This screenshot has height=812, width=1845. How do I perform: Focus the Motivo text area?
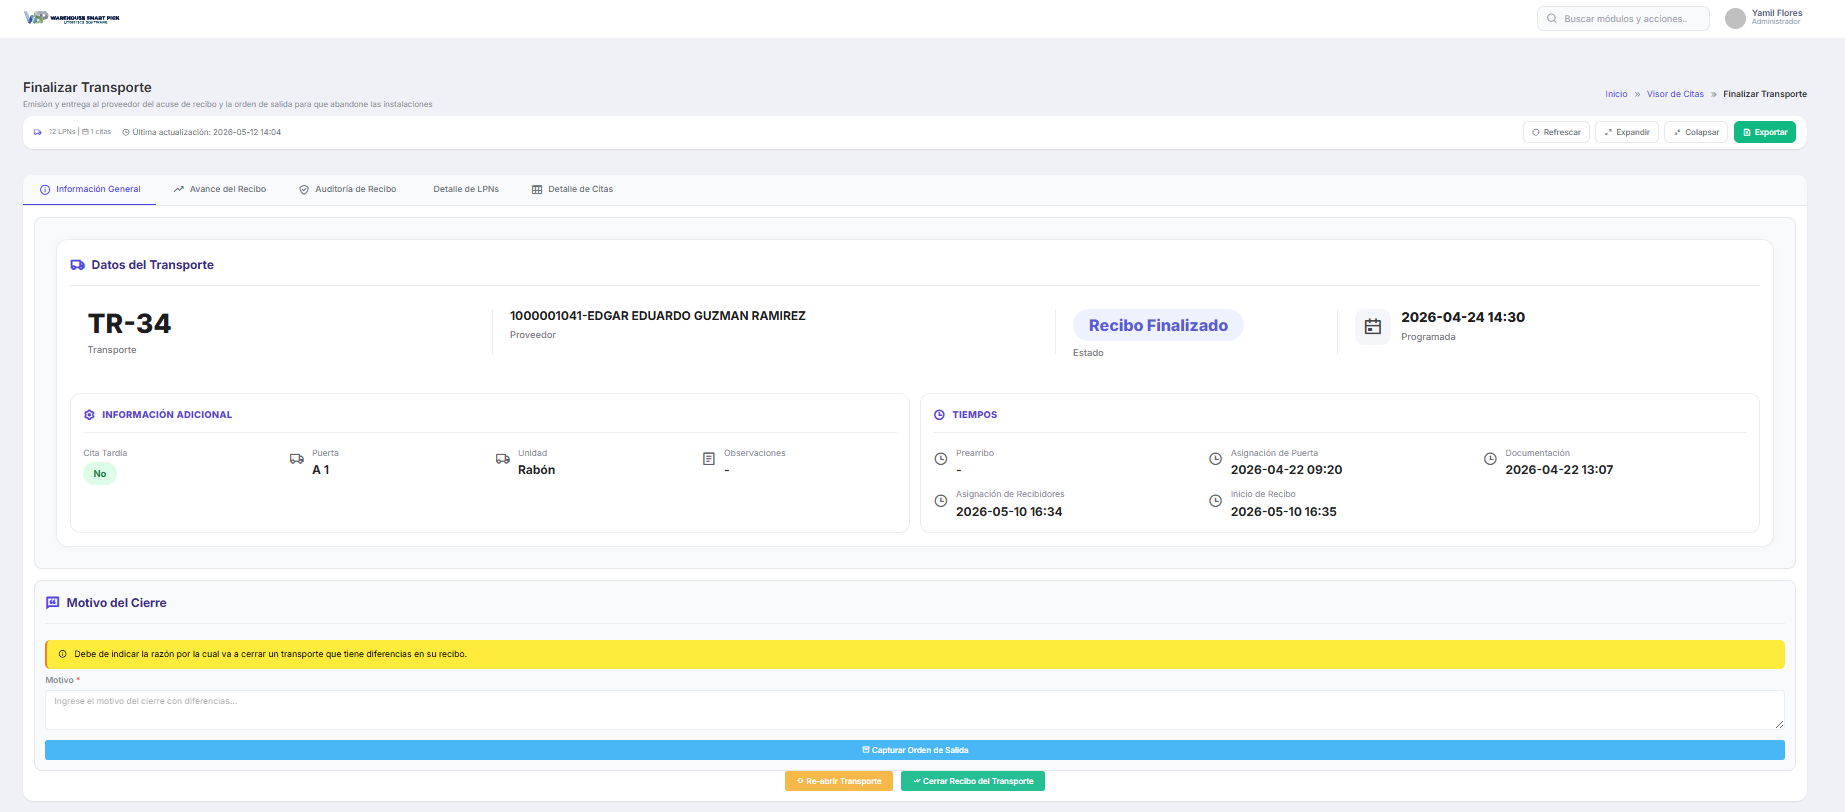(915, 710)
